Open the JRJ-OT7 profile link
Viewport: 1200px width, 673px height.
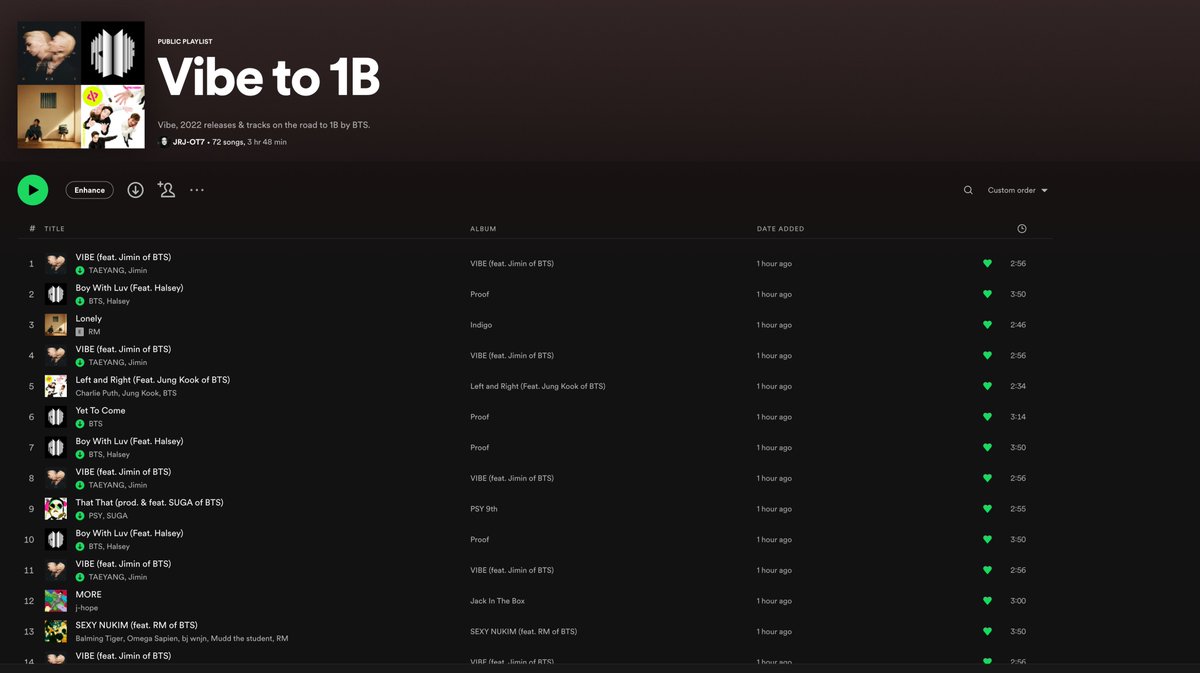188,142
